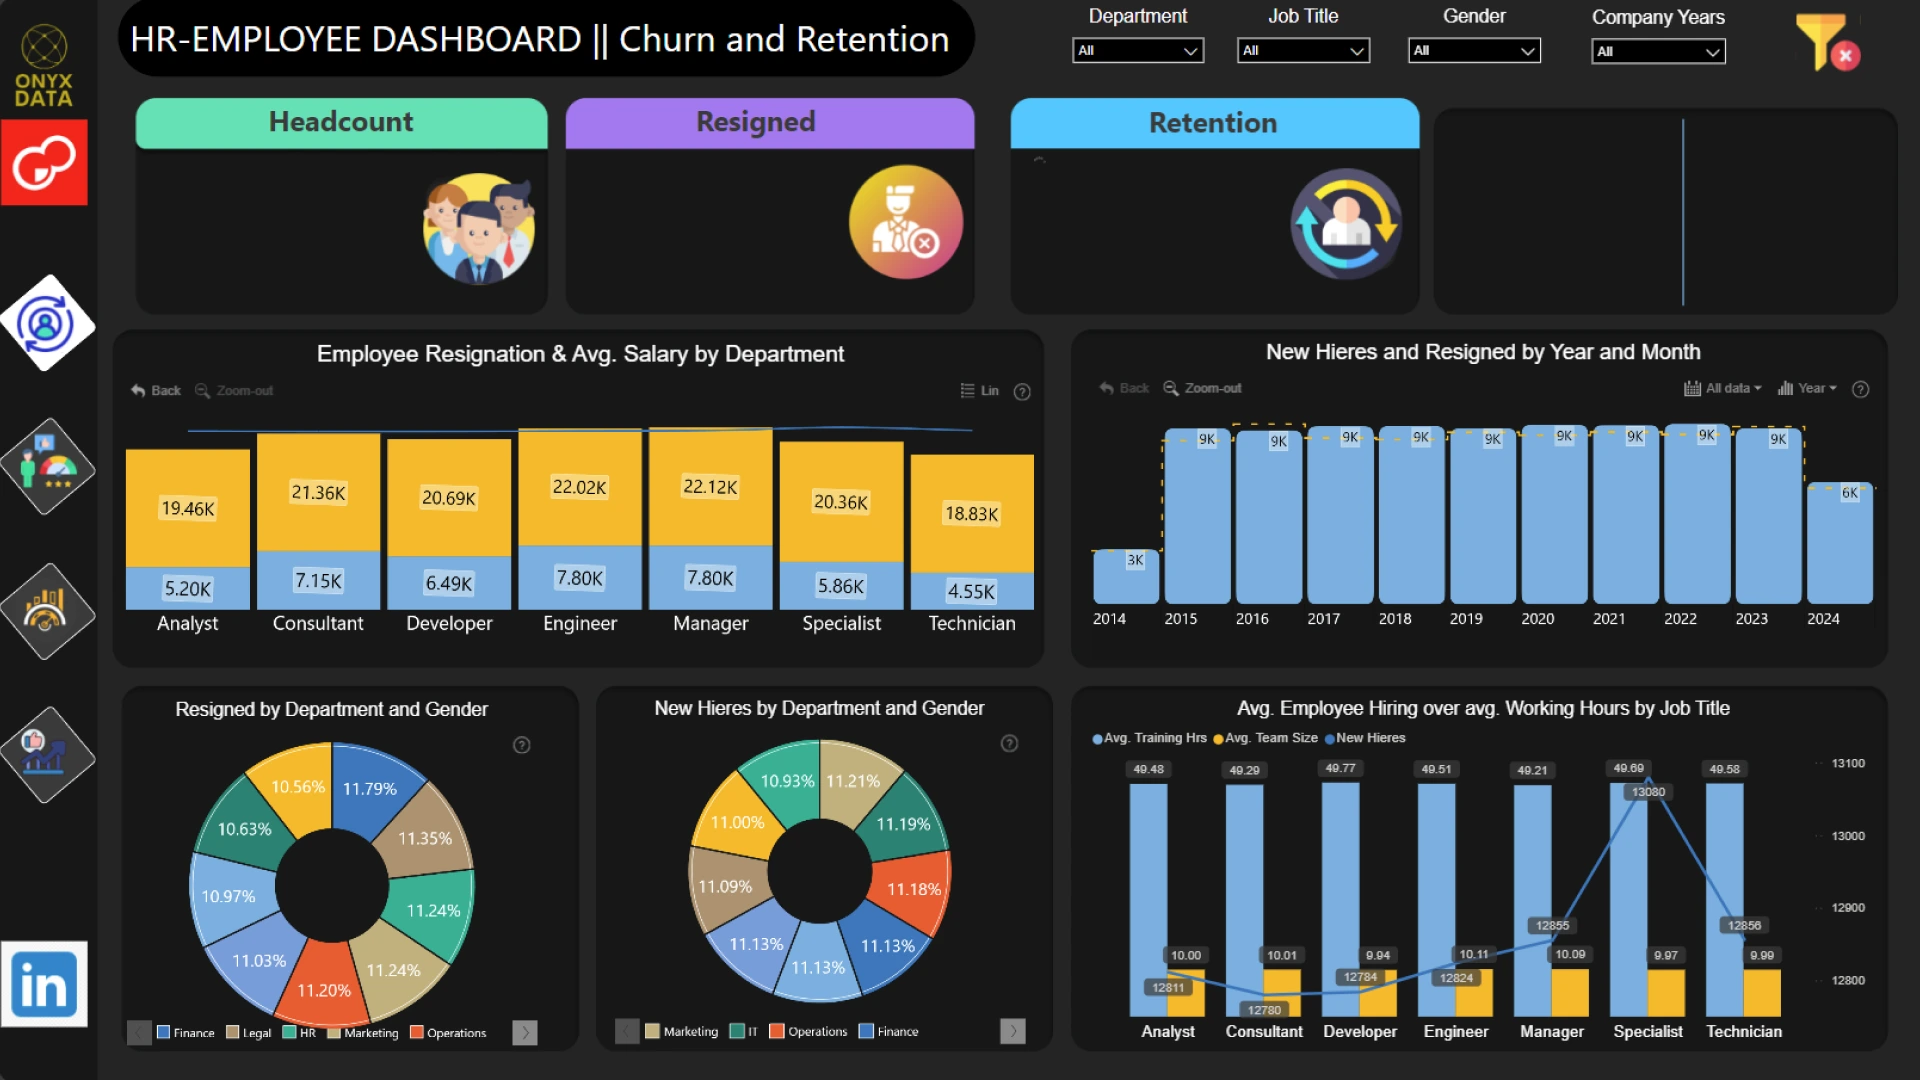1920x1080 pixels.
Task: Open the employee retention page icon
Action: (x=46, y=323)
